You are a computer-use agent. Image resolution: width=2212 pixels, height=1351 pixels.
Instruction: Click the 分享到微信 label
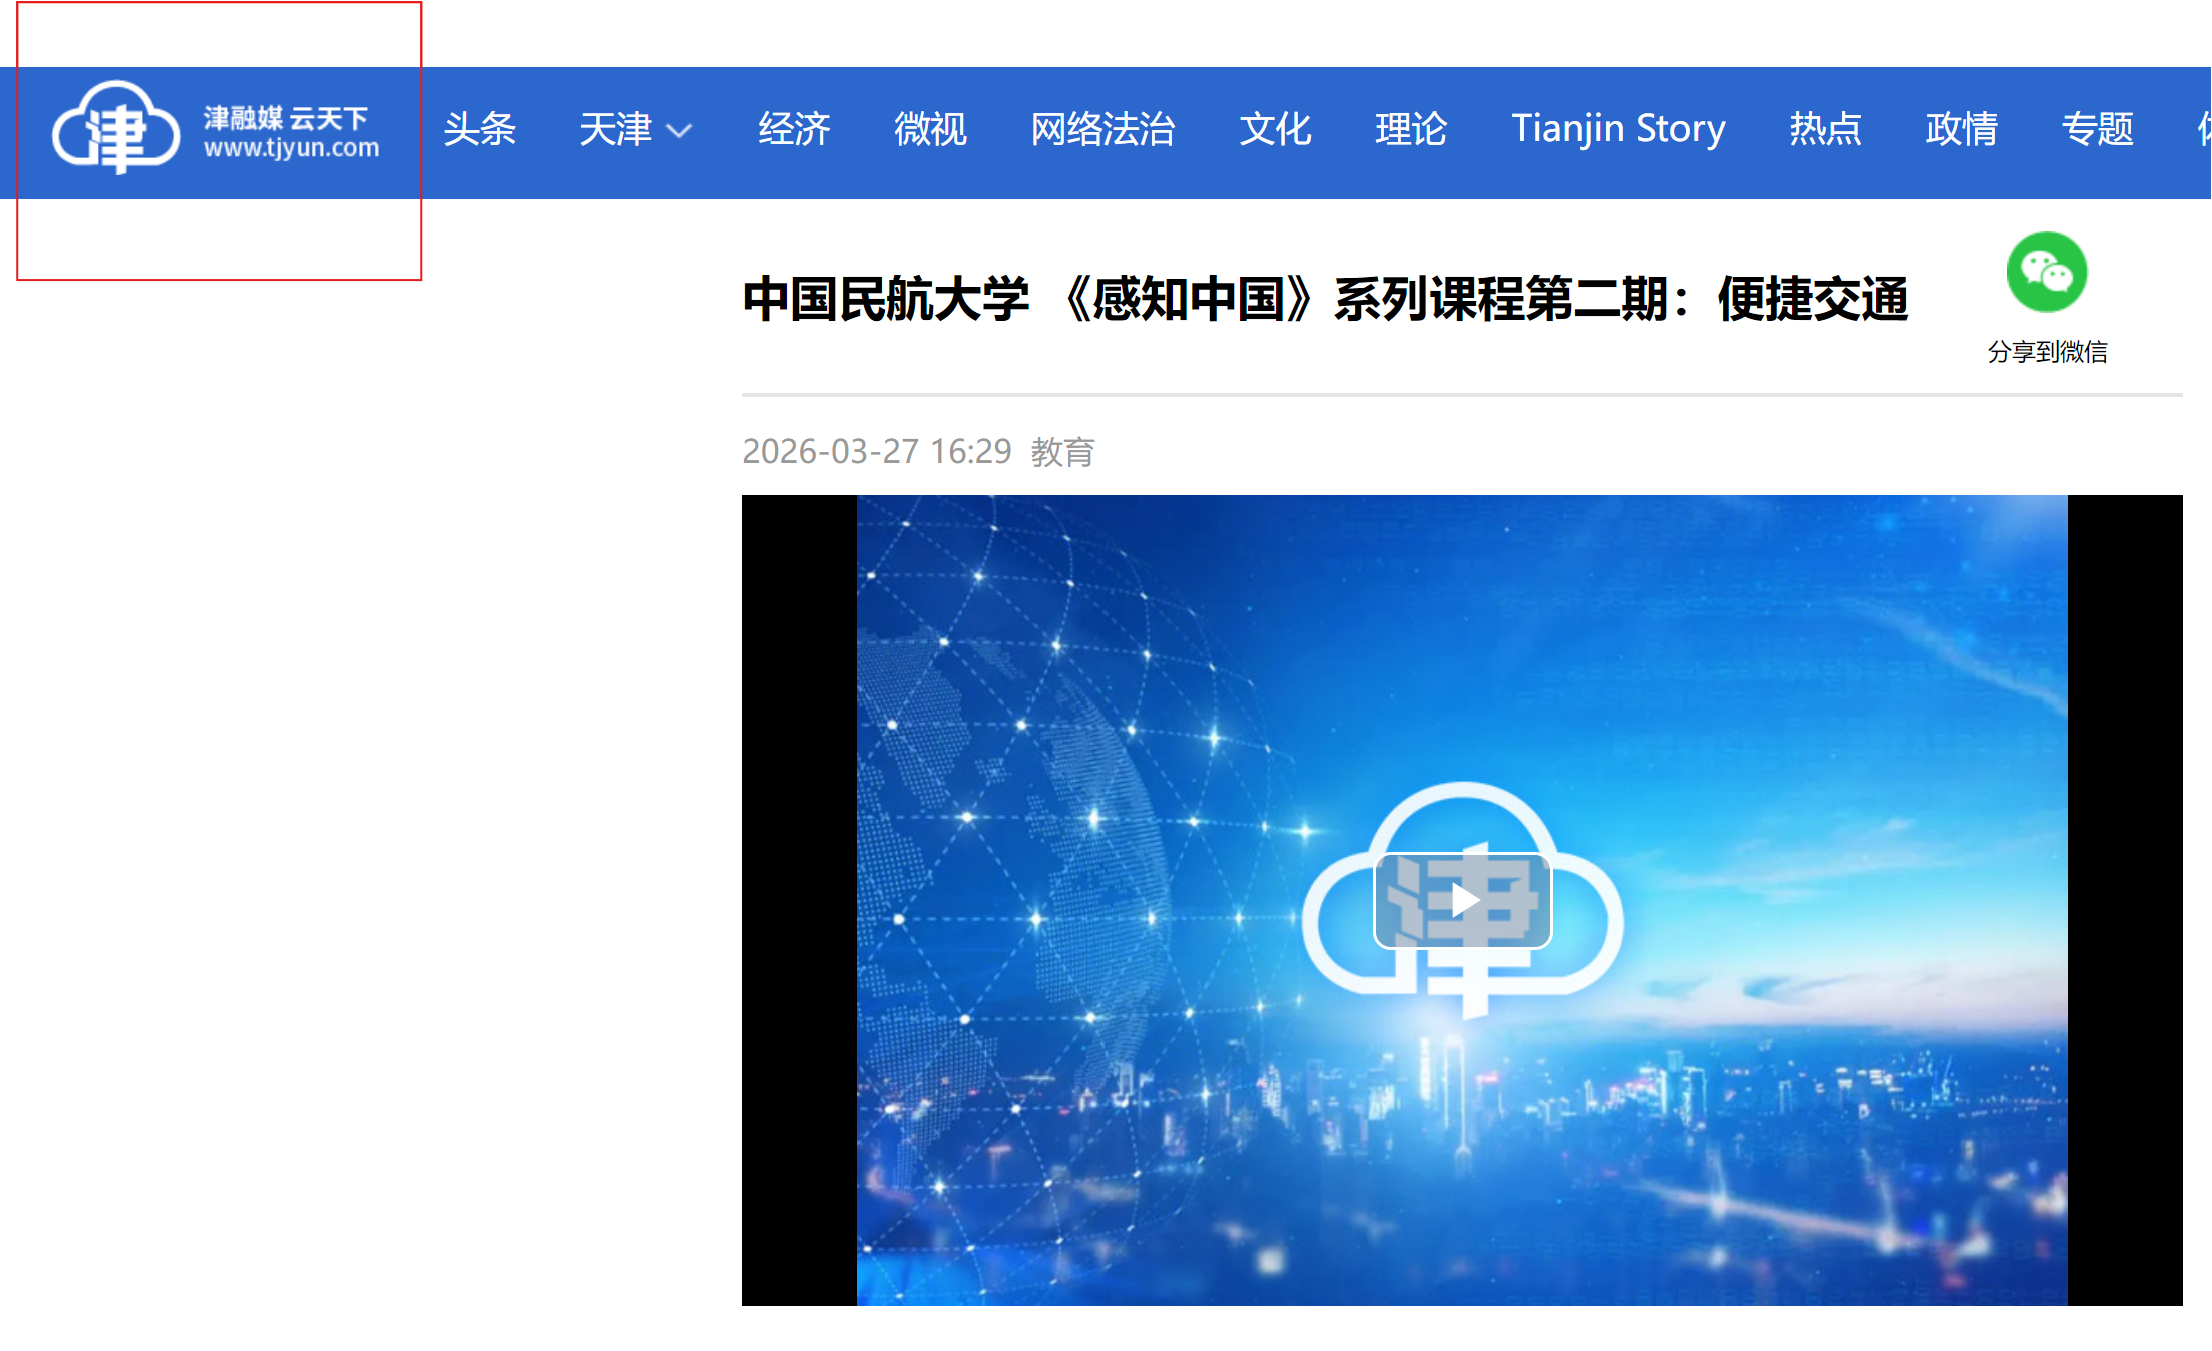(2047, 352)
